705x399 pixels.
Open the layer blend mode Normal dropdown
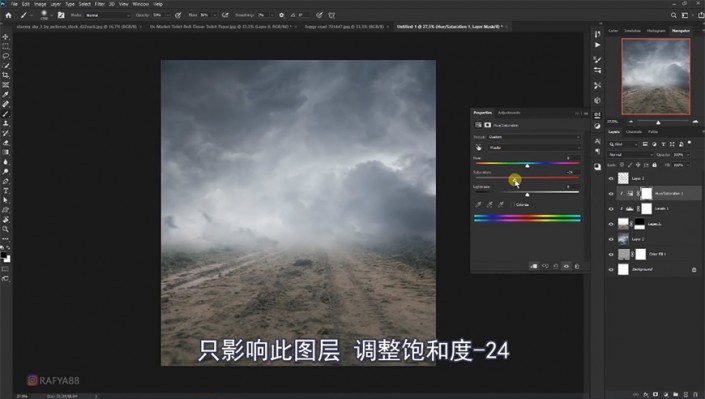[630, 154]
